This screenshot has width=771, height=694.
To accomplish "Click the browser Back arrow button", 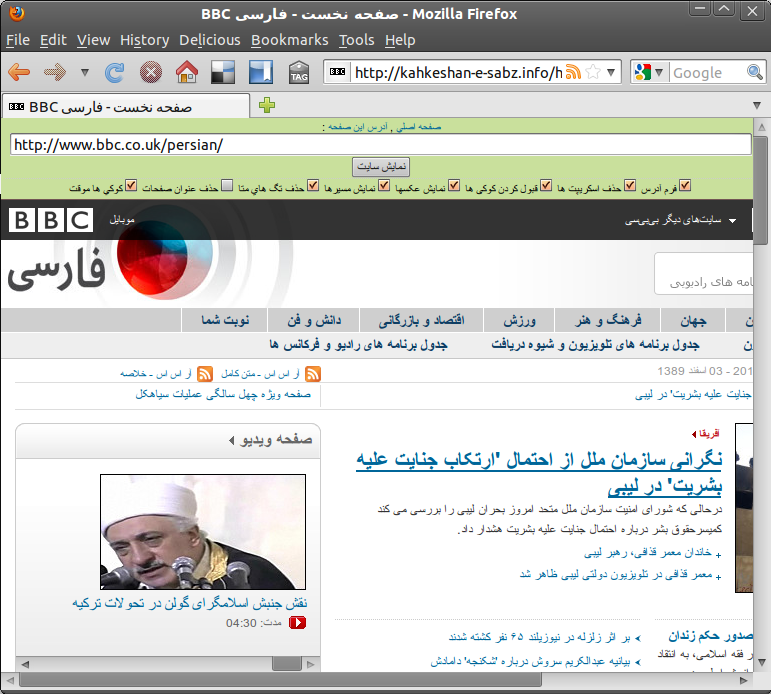I will pos(19,72).
